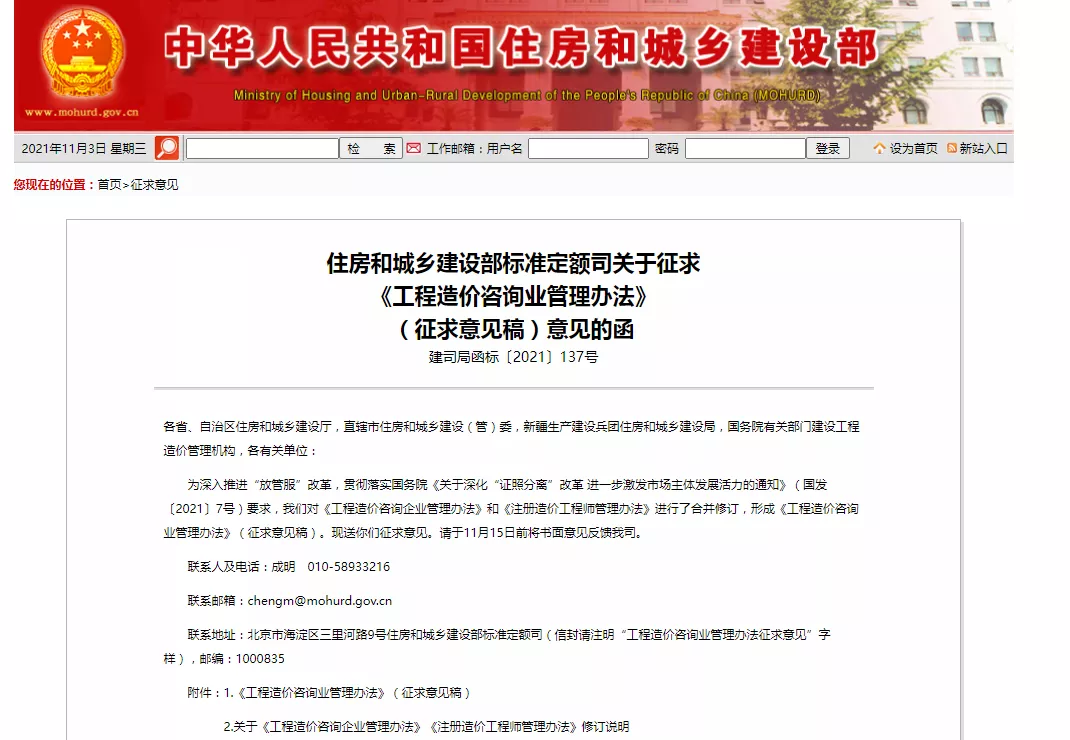Focus the 密码 password field
The width and height of the screenshot is (1070, 740).
pyautogui.click(x=745, y=149)
